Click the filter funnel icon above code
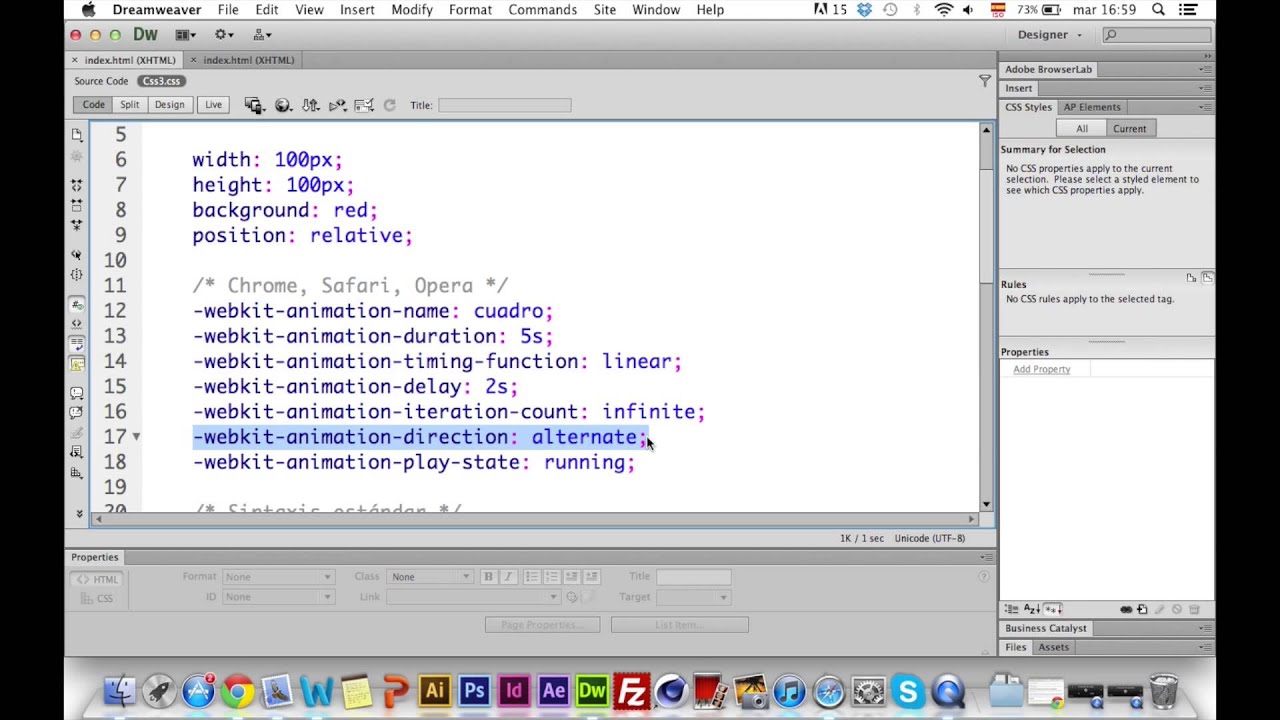1280x720 pixels. point(984,81)
